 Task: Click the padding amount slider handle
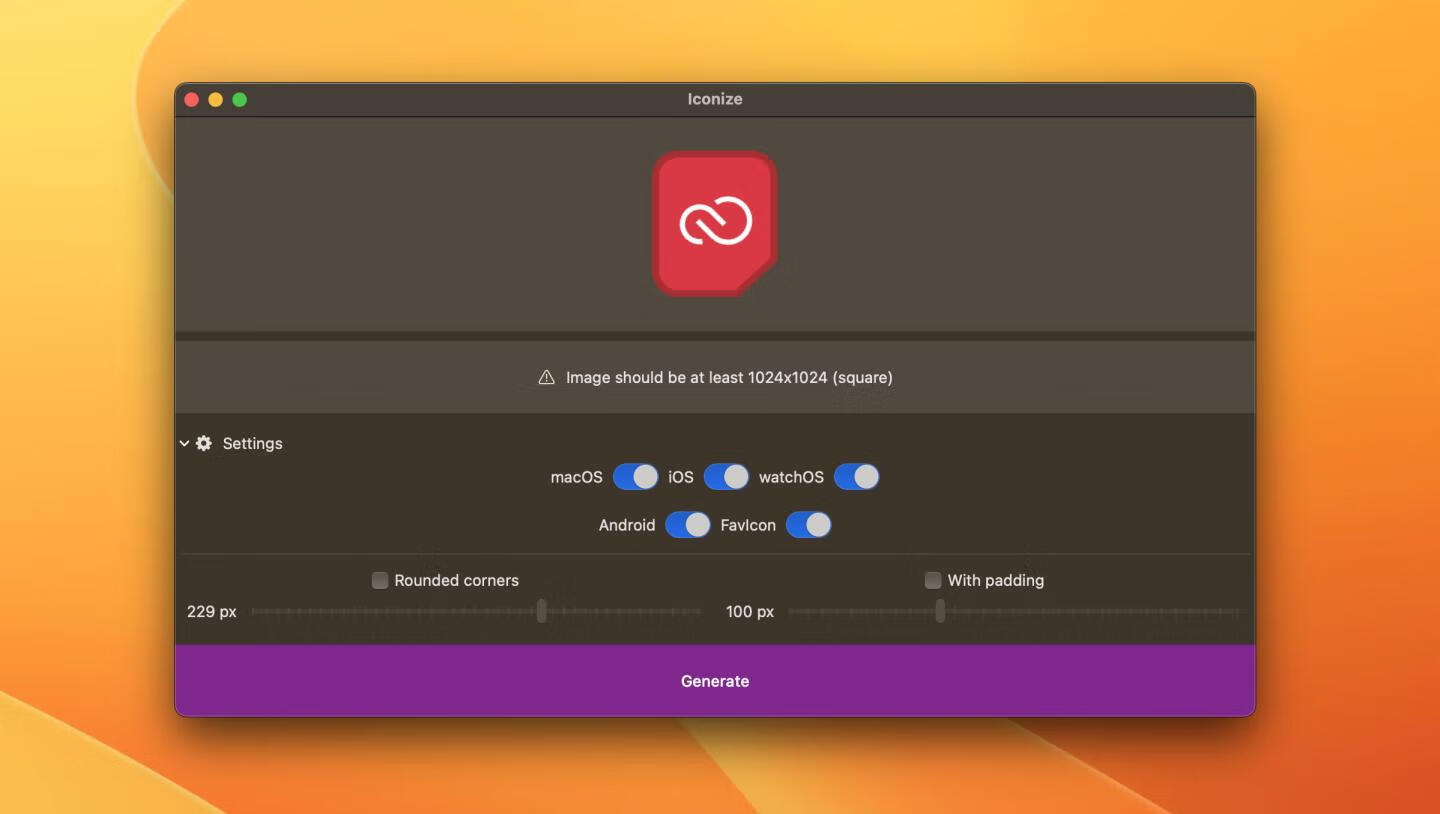pos(940,611)
